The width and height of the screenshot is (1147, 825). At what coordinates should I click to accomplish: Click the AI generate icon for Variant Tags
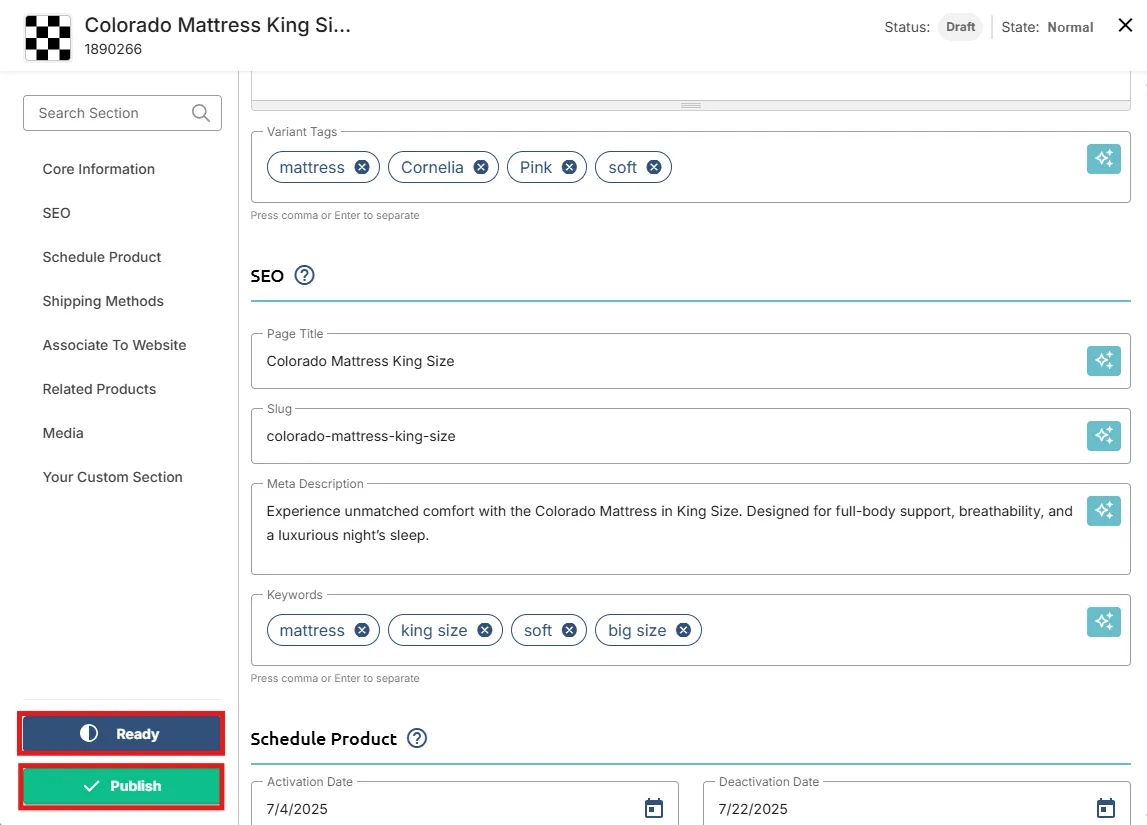(1103, 159)
